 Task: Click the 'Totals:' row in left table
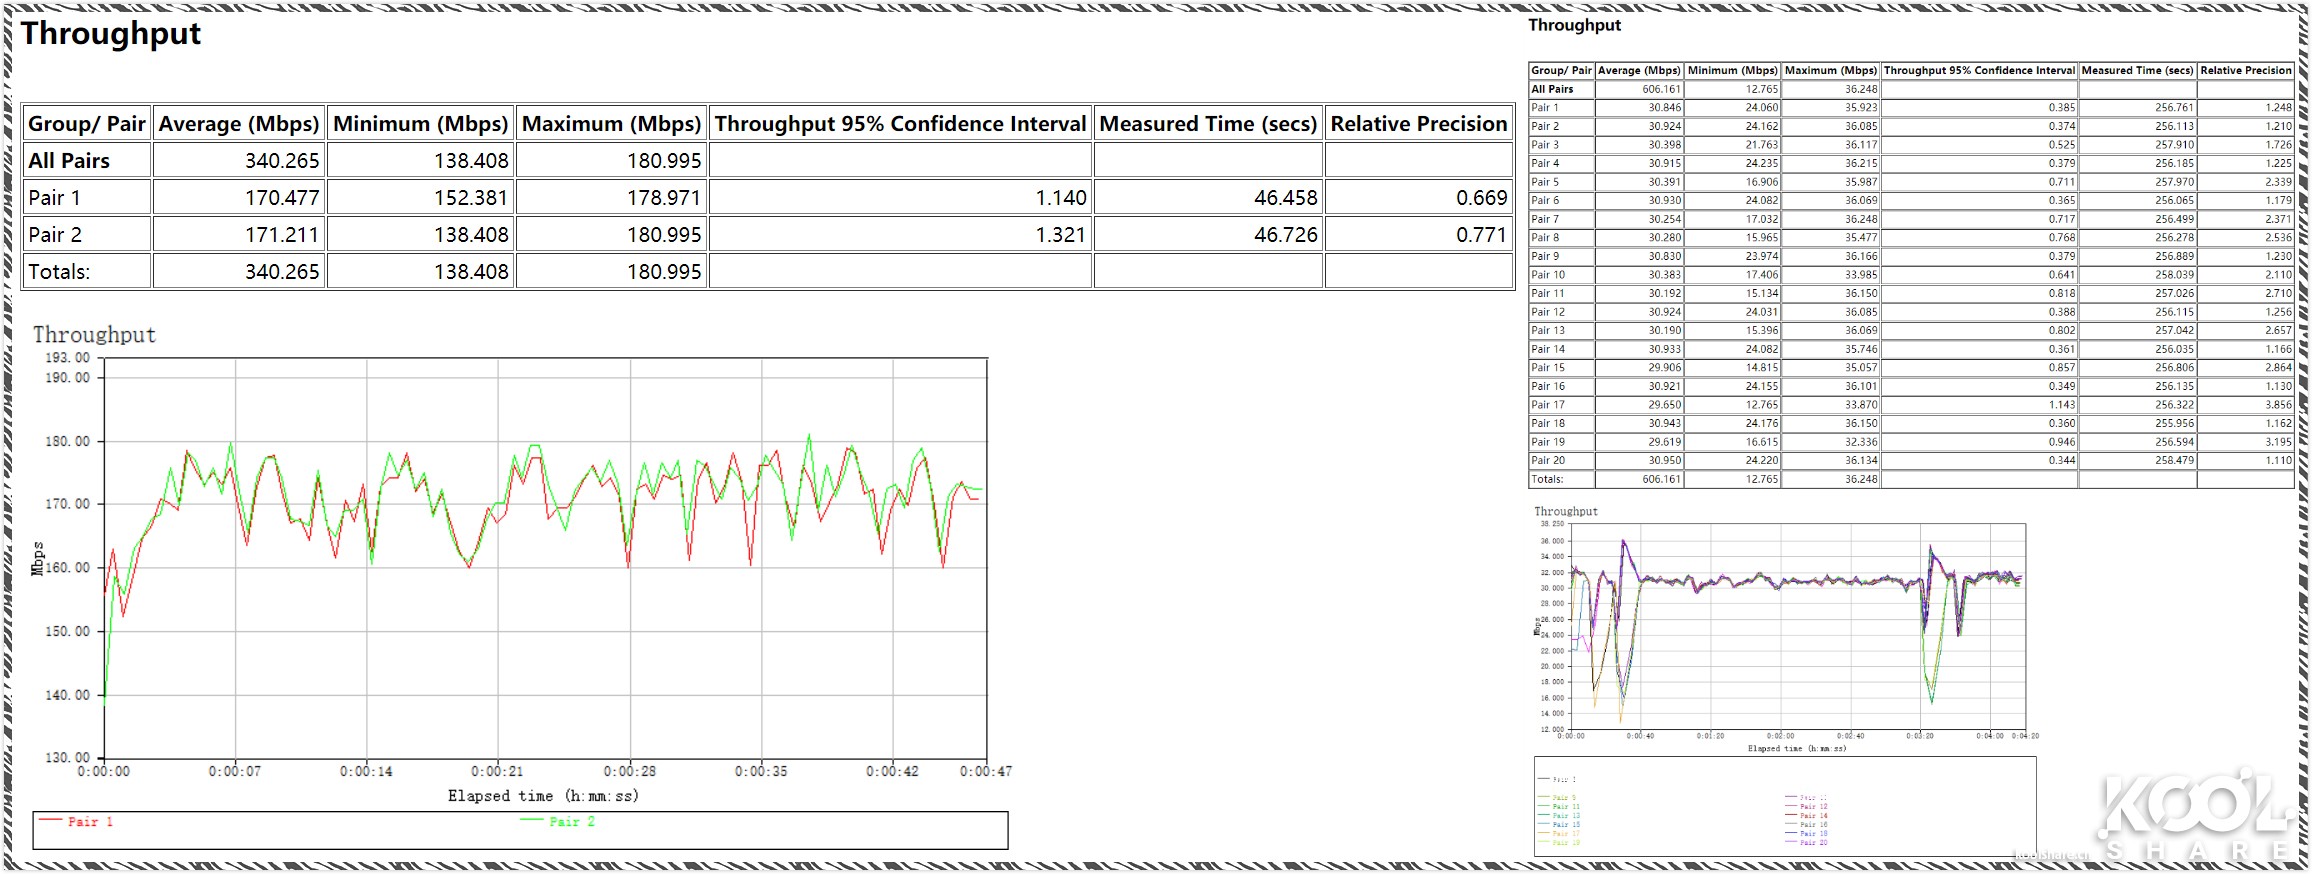pos(59,272)
